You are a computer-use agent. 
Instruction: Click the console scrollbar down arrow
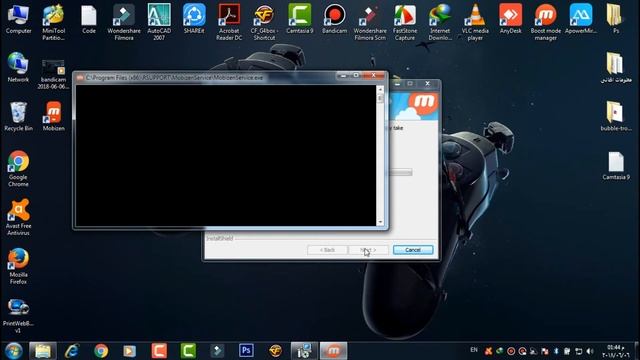380,222
